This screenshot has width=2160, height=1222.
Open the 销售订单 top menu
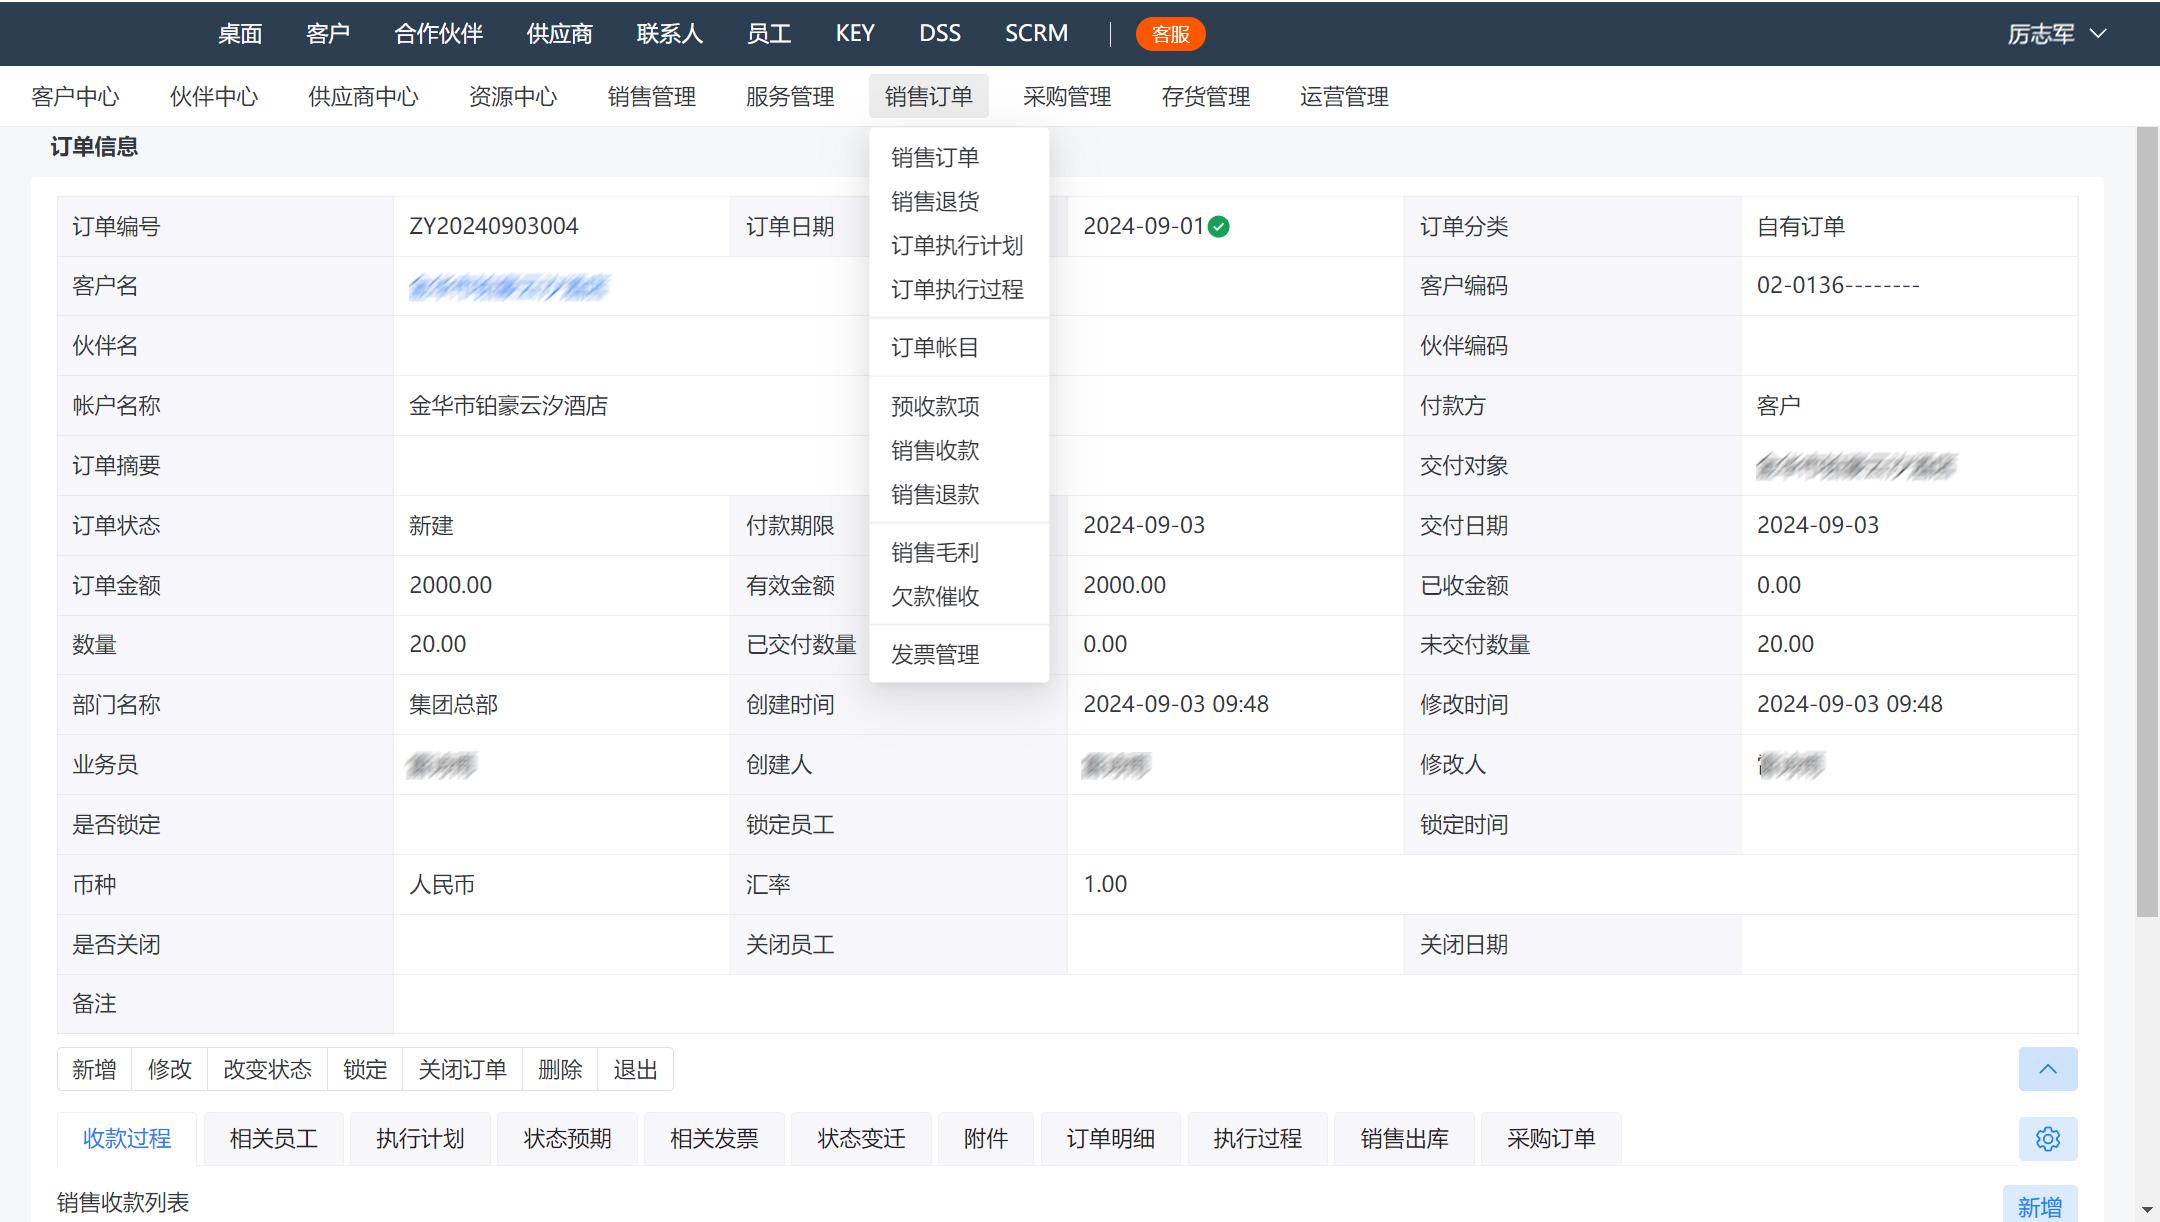click(x=928, y=97)
